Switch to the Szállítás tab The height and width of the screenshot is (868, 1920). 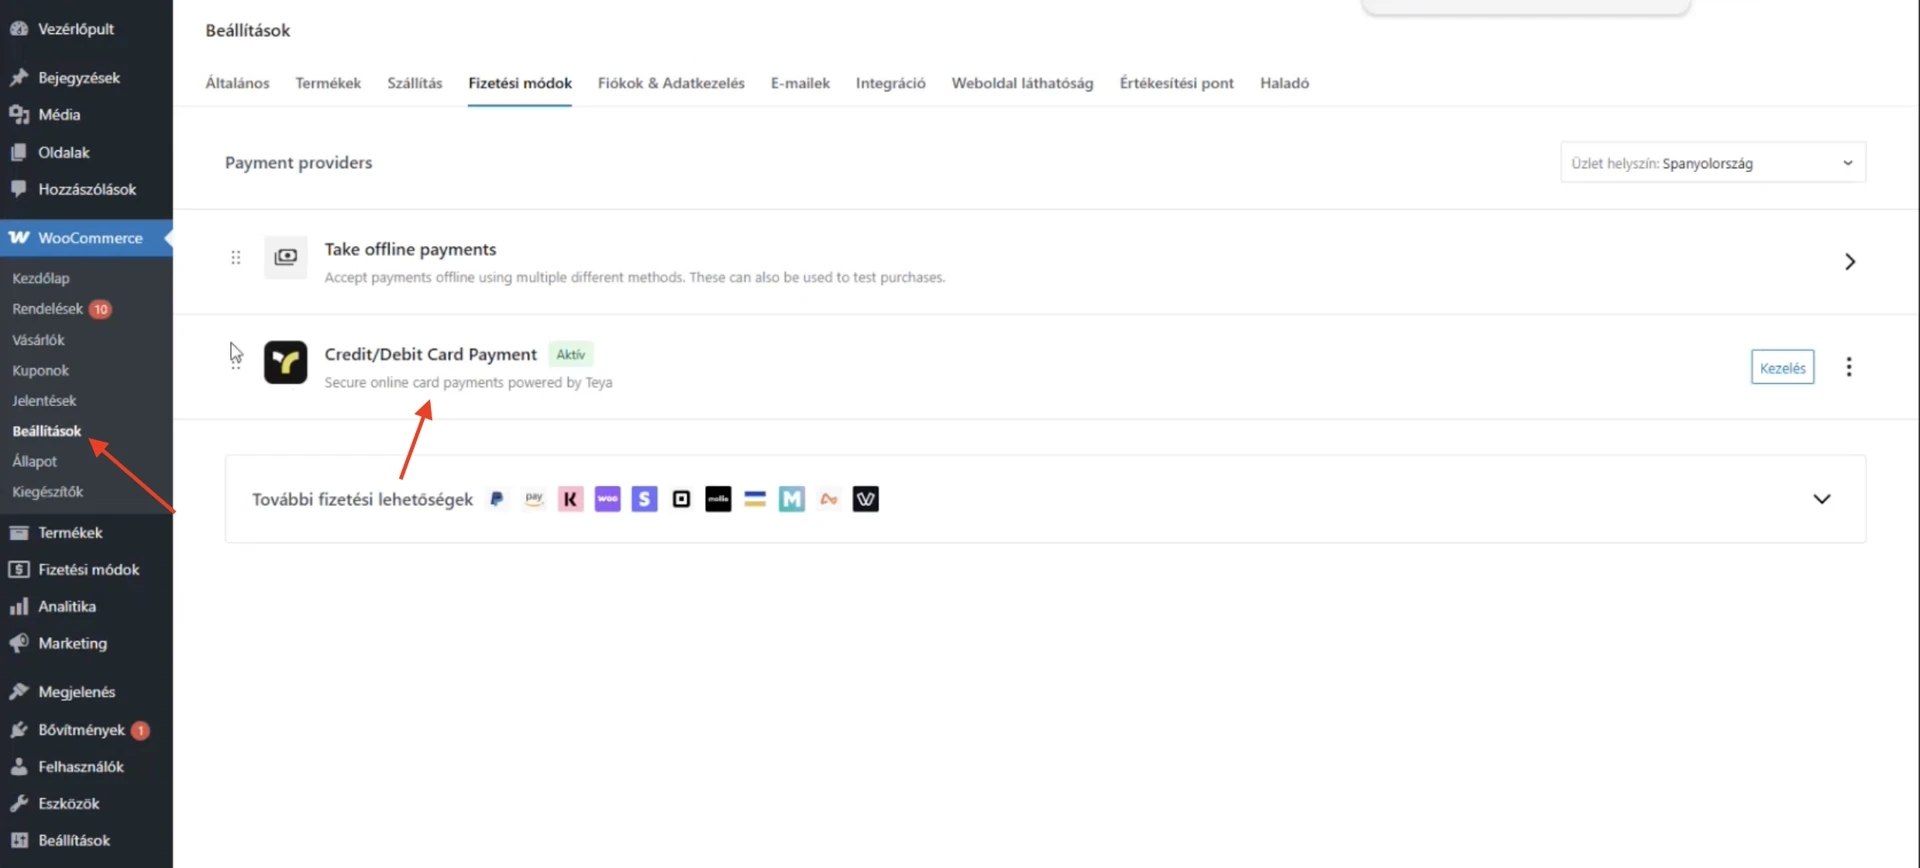(x=414, y=83)
